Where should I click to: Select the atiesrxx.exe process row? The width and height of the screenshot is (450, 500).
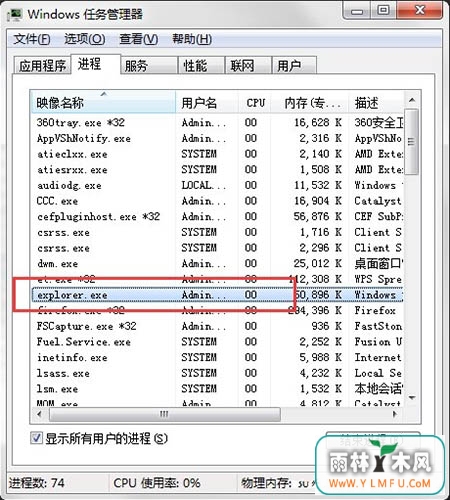pyautogui.click(x=217, y=170)
